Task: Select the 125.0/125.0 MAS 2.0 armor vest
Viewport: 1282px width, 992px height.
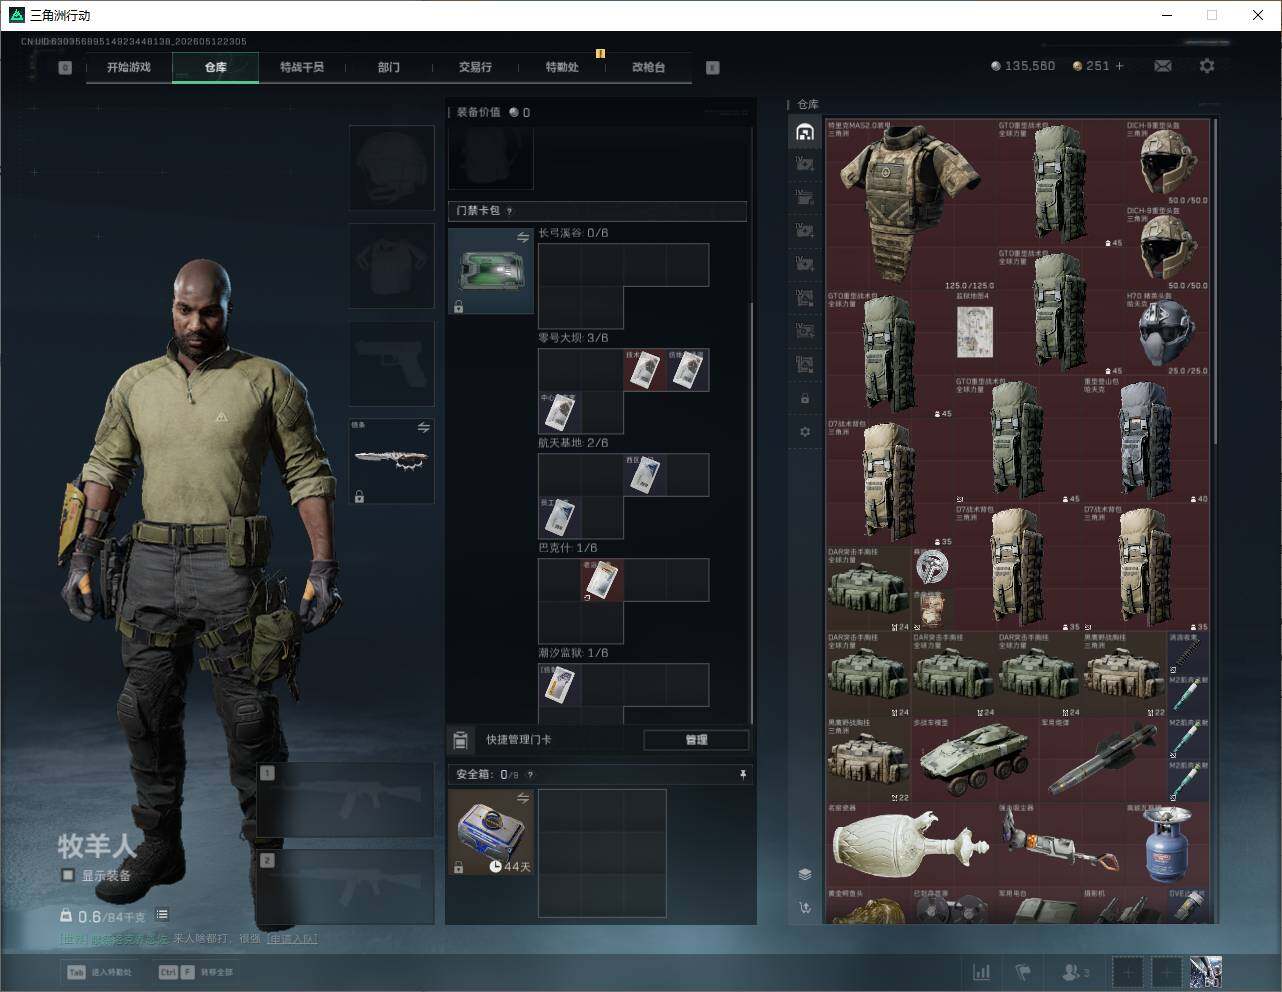Action: pos(909,203)
